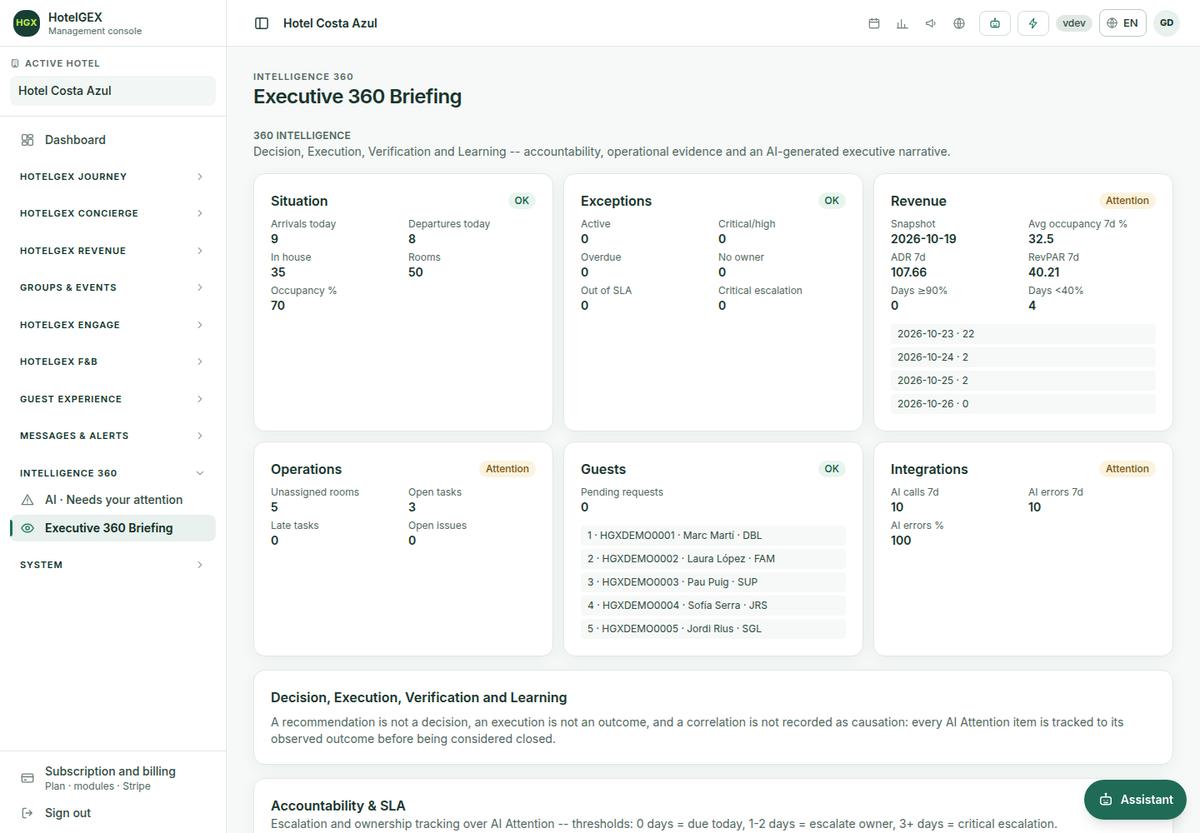Image resolution: width=1200 pixels, height=833 pixels.
Task: Open the EN language selector
Action: [x=1122, y=23]
